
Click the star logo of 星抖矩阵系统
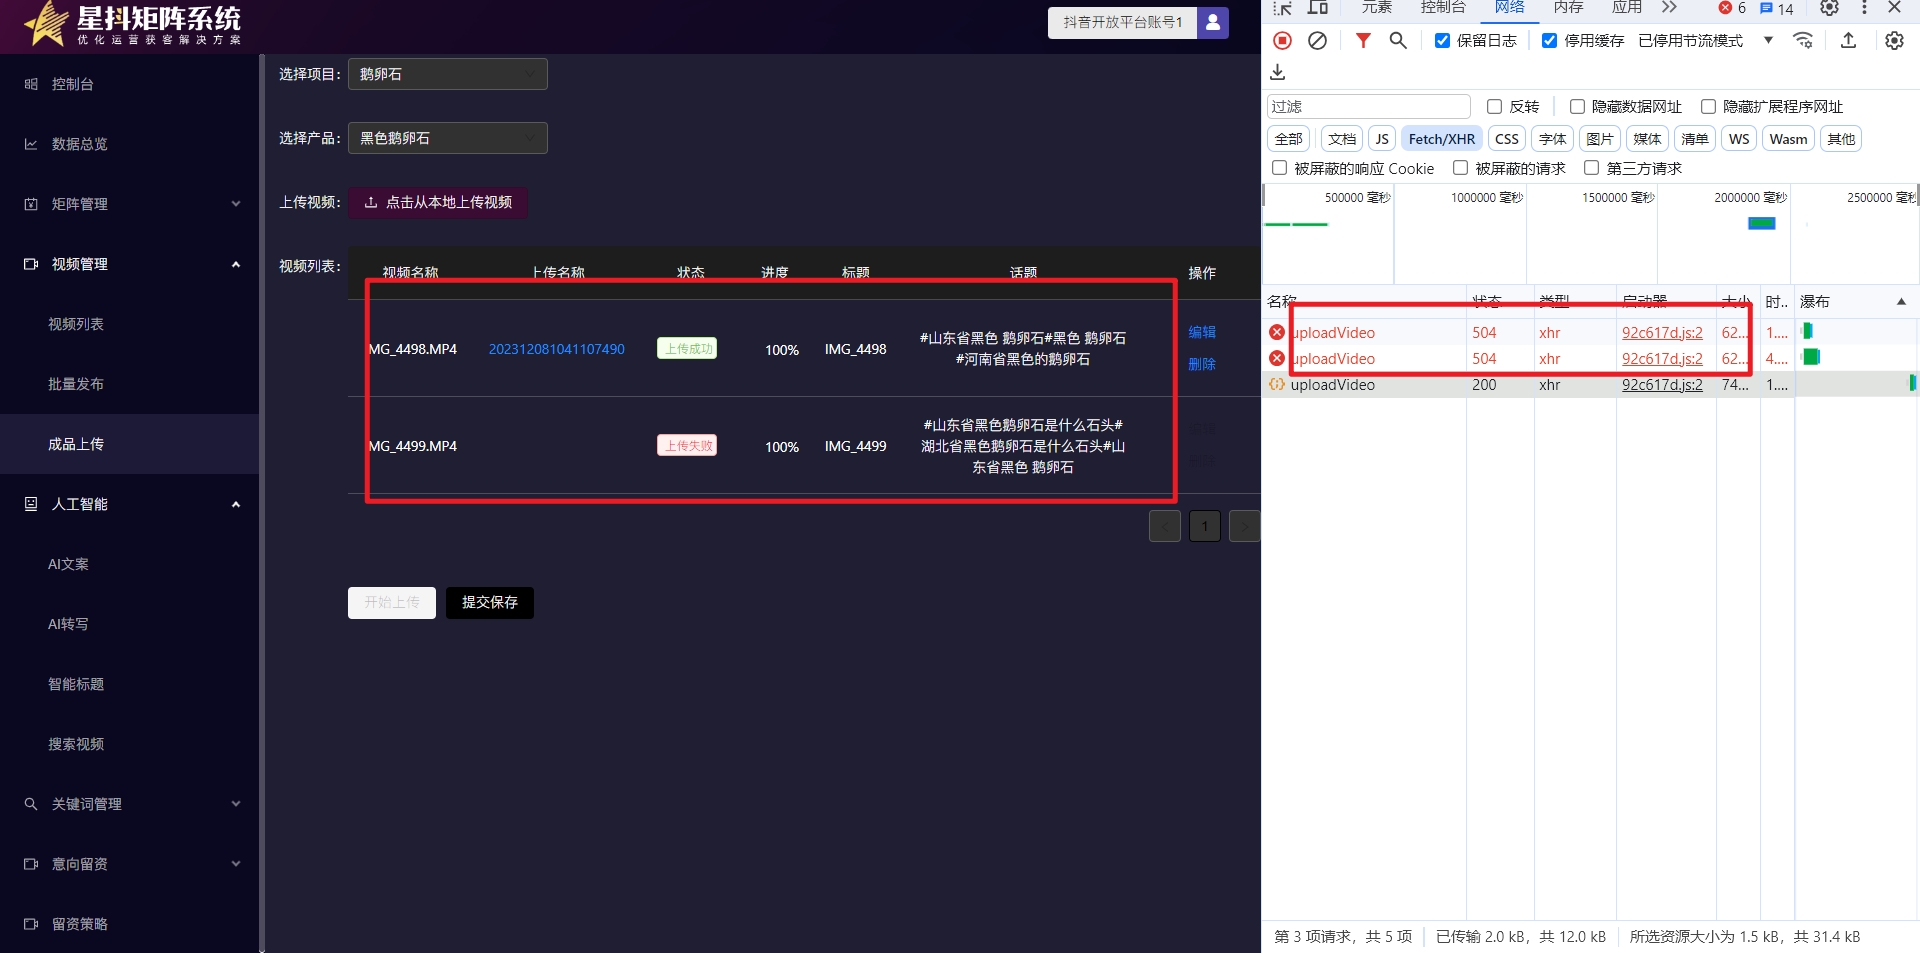tap(45, 24)
